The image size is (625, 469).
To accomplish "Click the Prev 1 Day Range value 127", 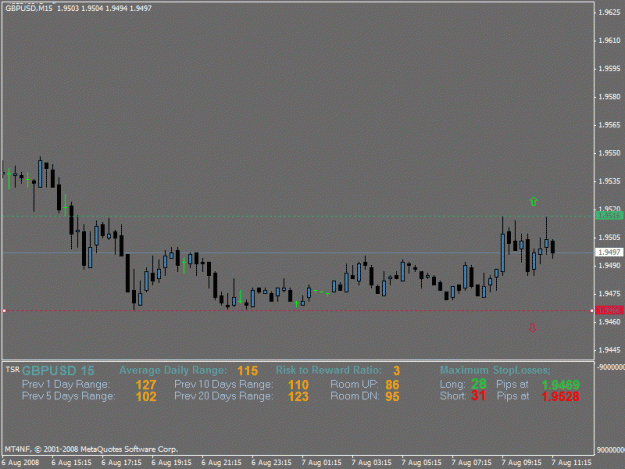I will click(x=146, y=385).
